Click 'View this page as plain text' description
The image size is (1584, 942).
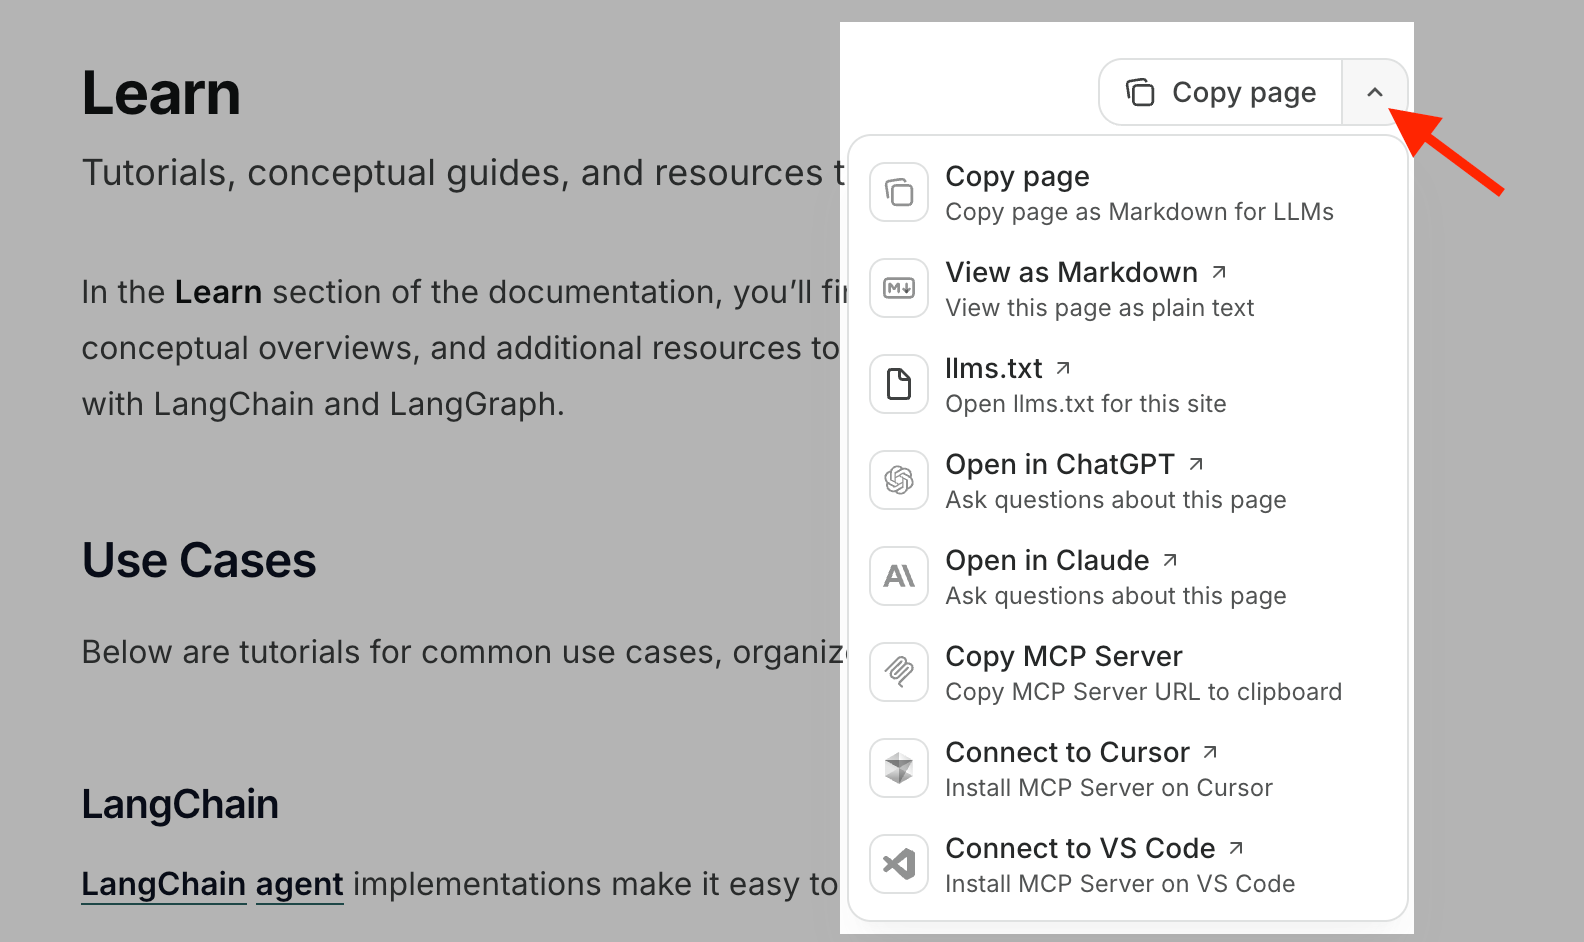pyautogui.click(x=1100, y=308)
